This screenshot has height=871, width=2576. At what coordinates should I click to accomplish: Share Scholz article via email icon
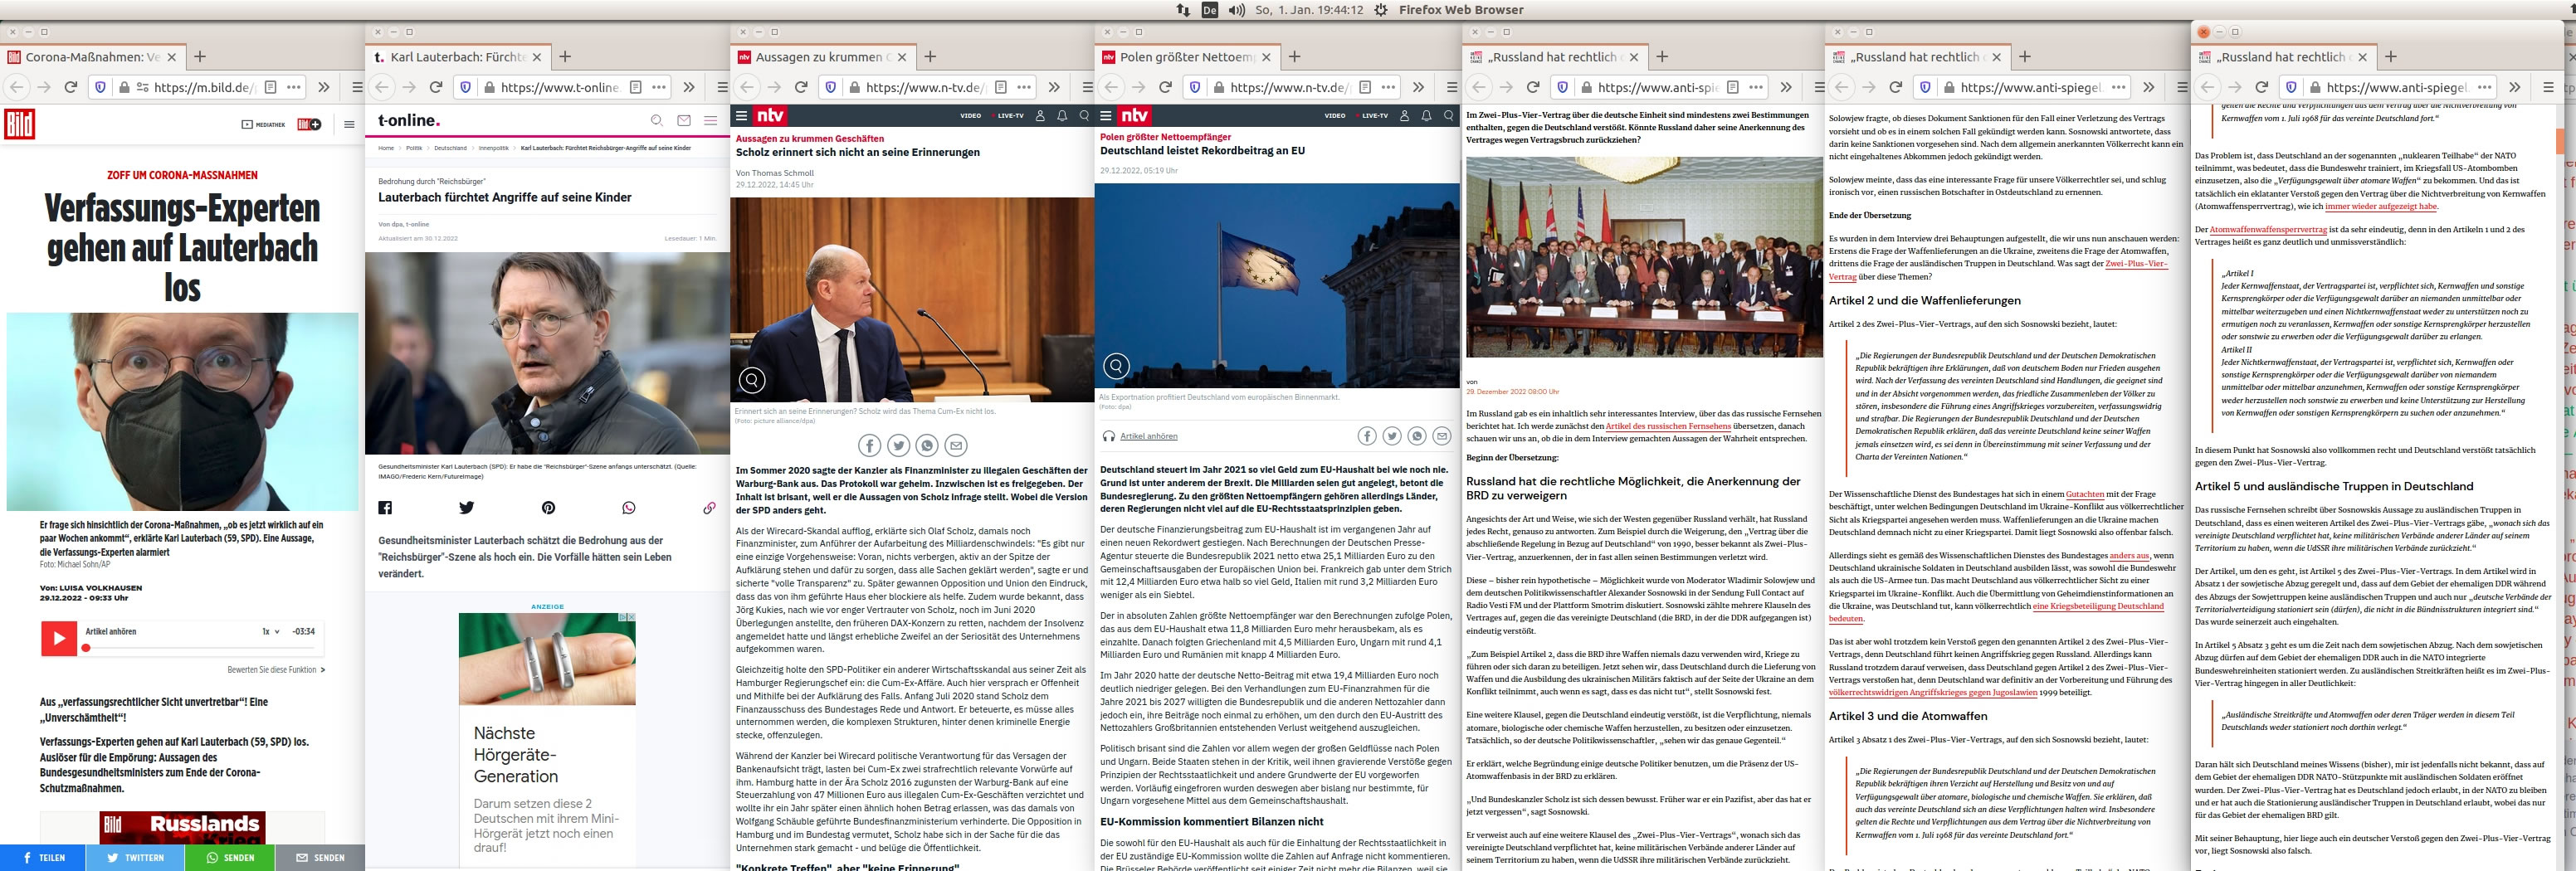[x=956, y=445]
